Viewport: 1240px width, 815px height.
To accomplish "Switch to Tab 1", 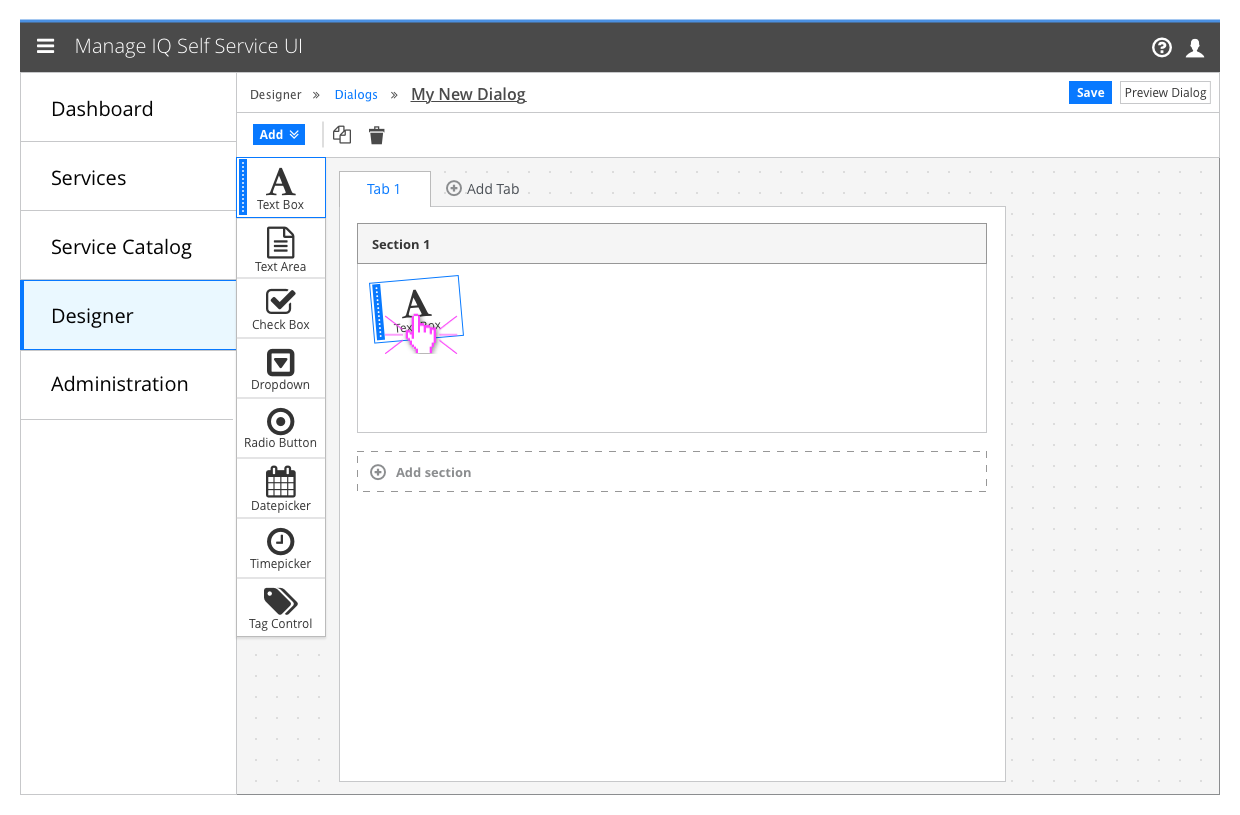I will 384,189.
